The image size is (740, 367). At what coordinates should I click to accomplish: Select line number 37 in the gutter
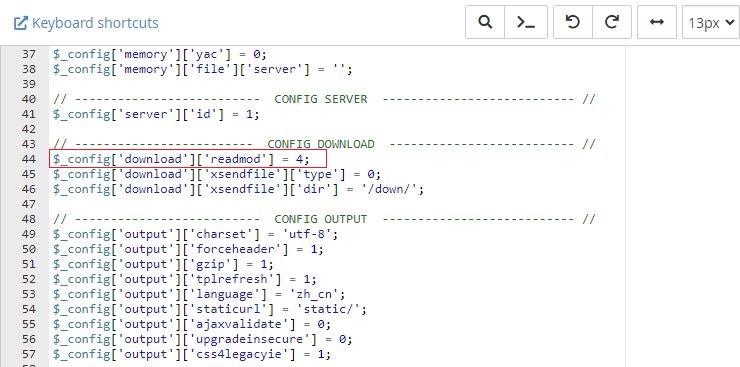[x=29, y=54]
